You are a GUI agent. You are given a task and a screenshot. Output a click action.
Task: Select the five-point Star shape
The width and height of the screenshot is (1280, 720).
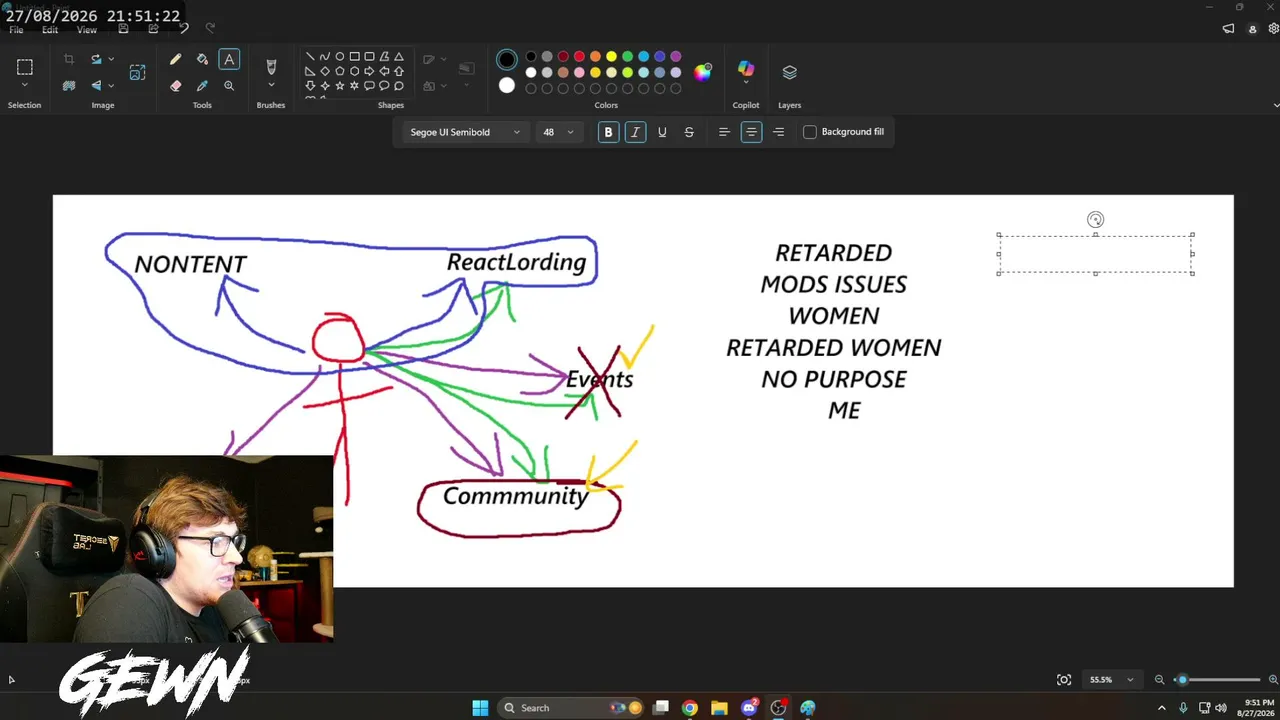[340, 86]
